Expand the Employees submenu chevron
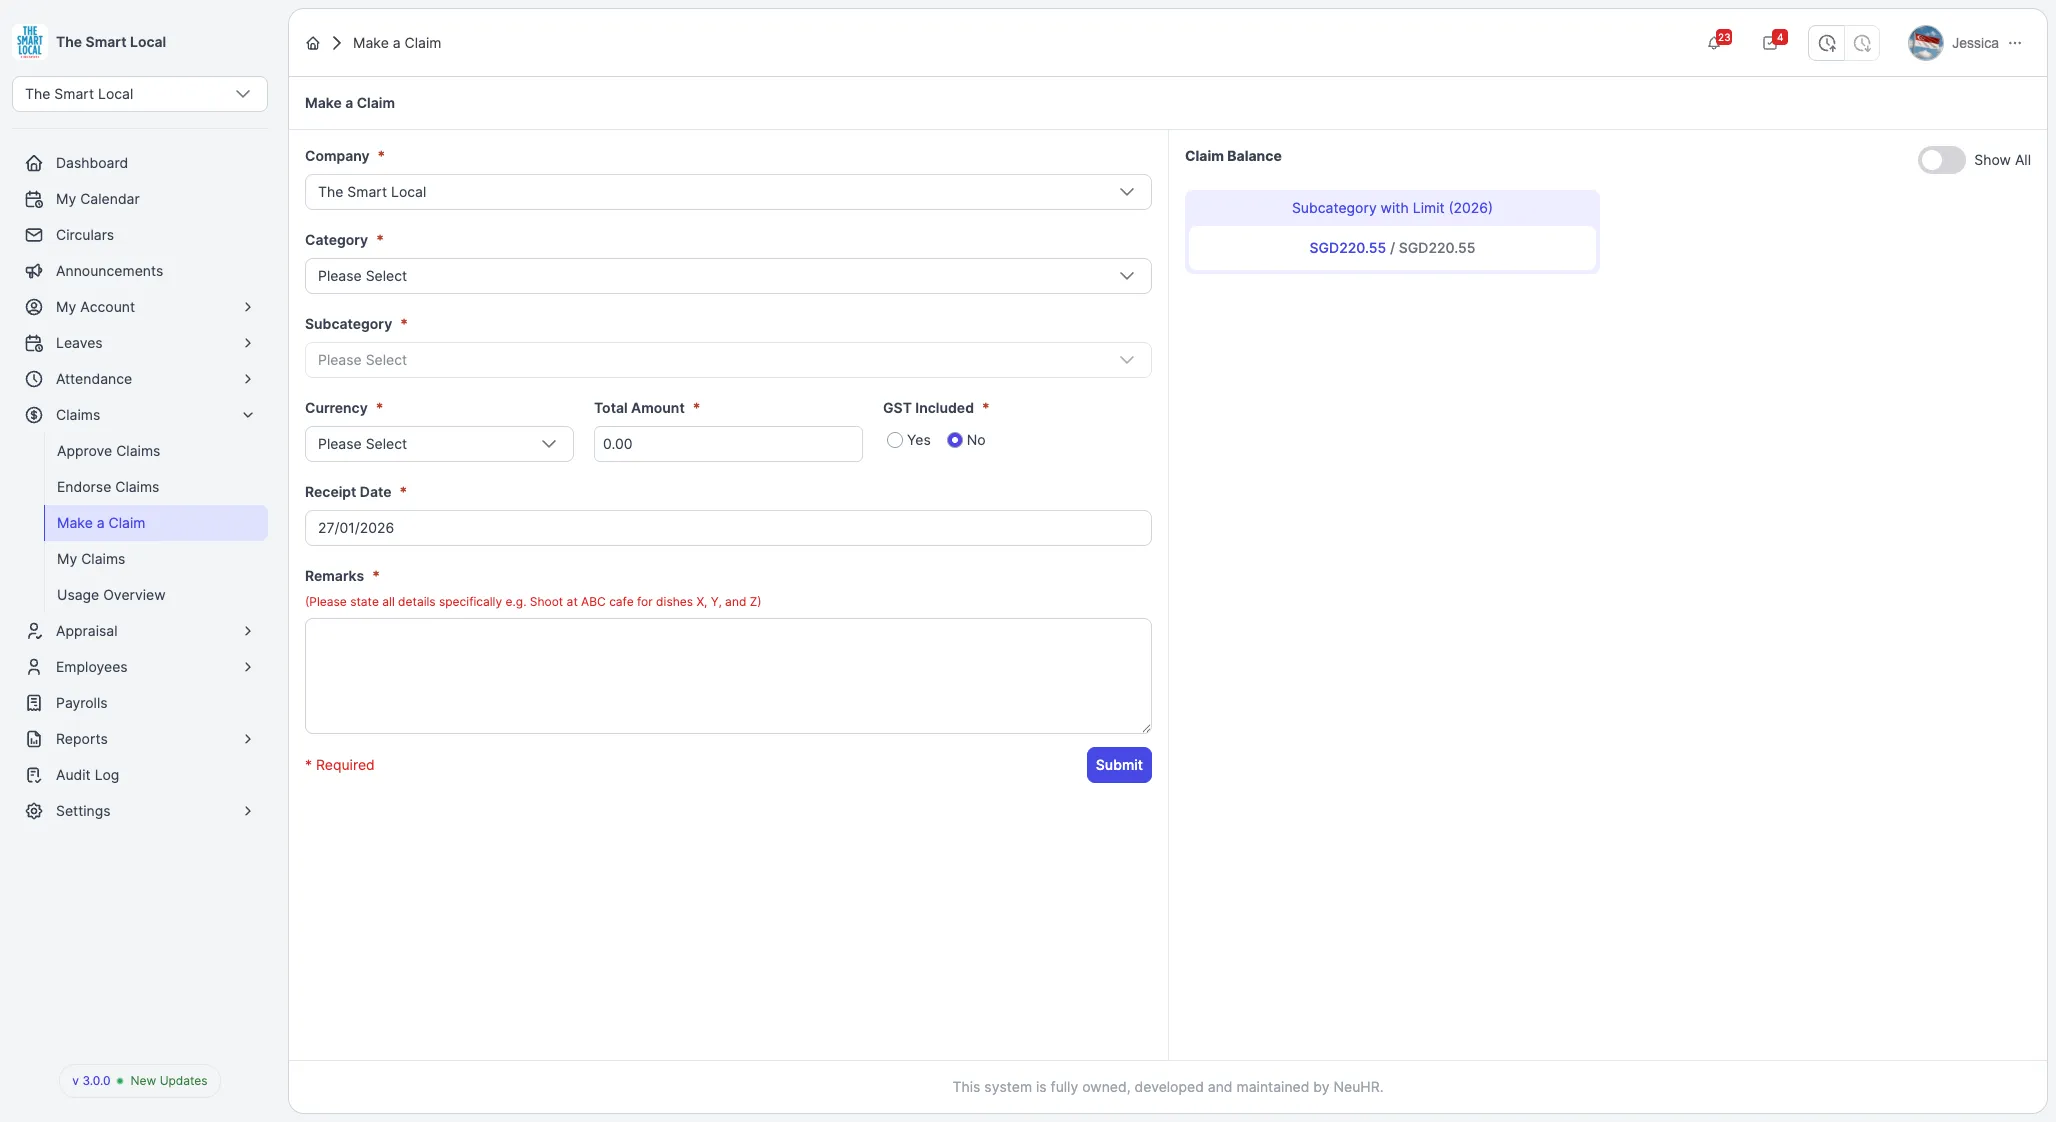 tap(248, 667)
